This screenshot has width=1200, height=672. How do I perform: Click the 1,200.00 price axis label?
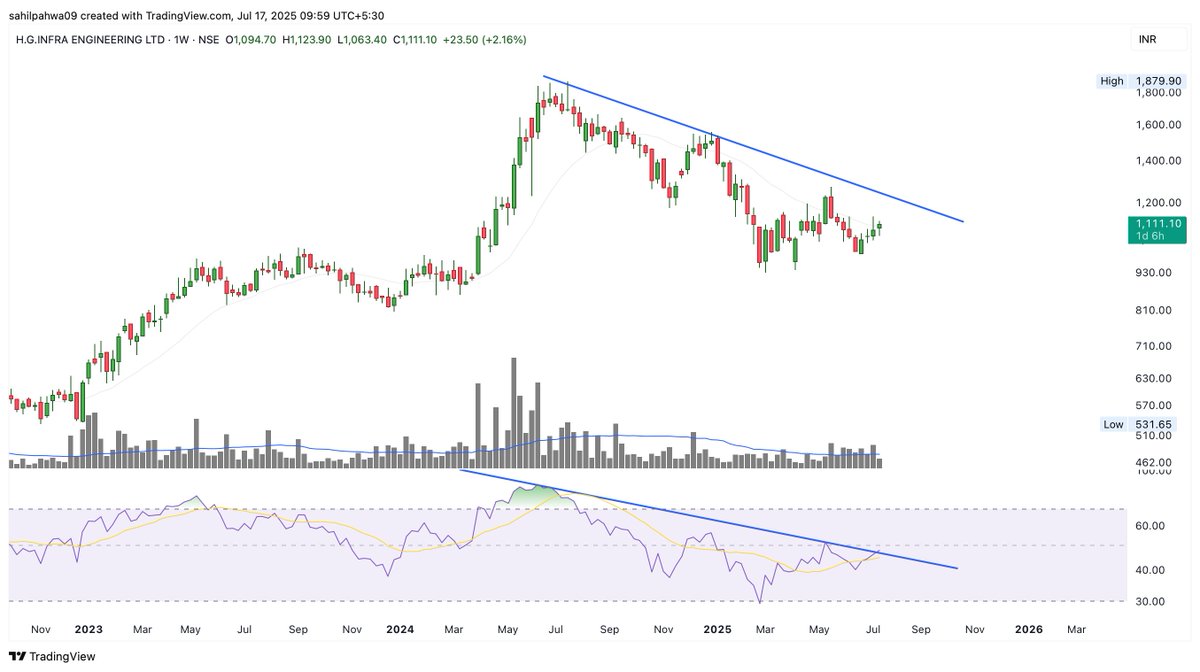[1158, 201]
